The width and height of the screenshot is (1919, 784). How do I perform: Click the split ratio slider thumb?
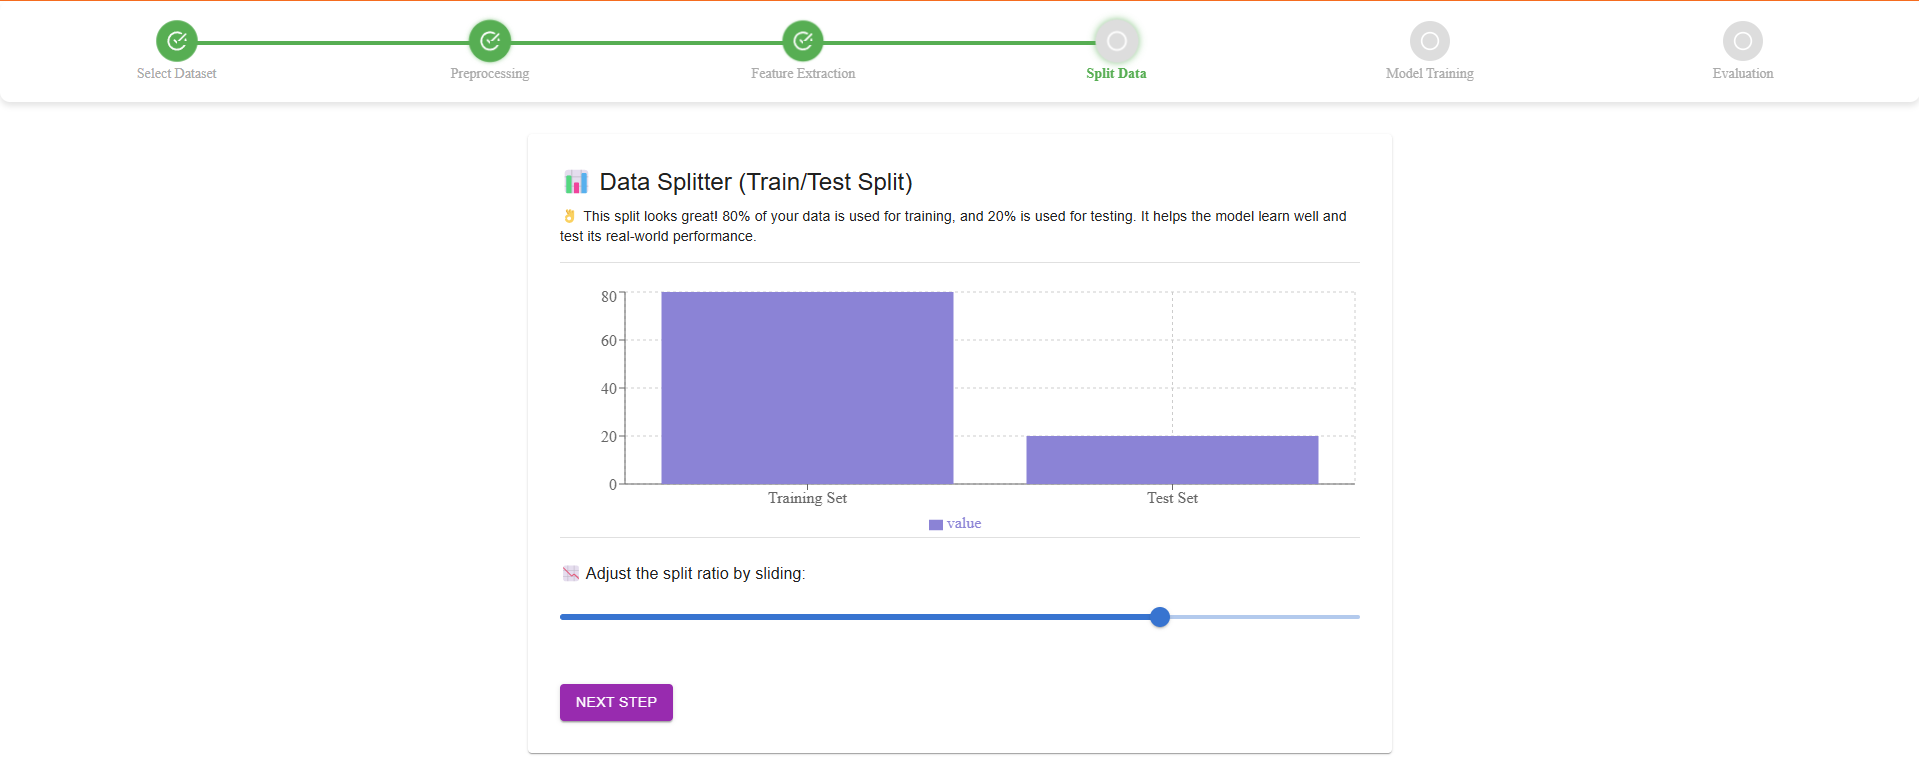click(1160, 617)
